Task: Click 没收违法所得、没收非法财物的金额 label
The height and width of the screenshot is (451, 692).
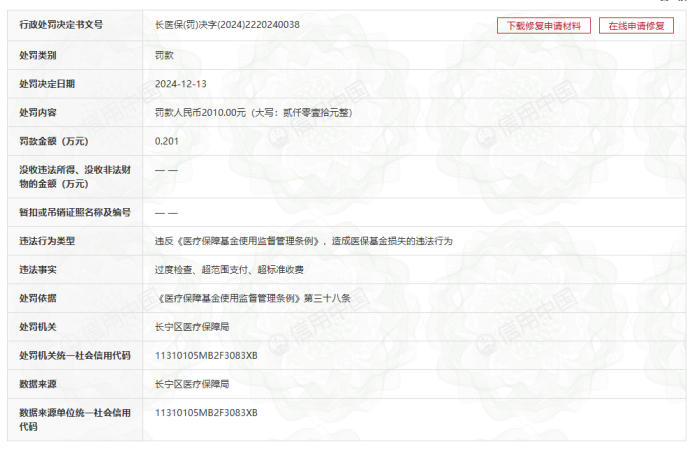Action: pyautogui.click(x=75, y=177)
